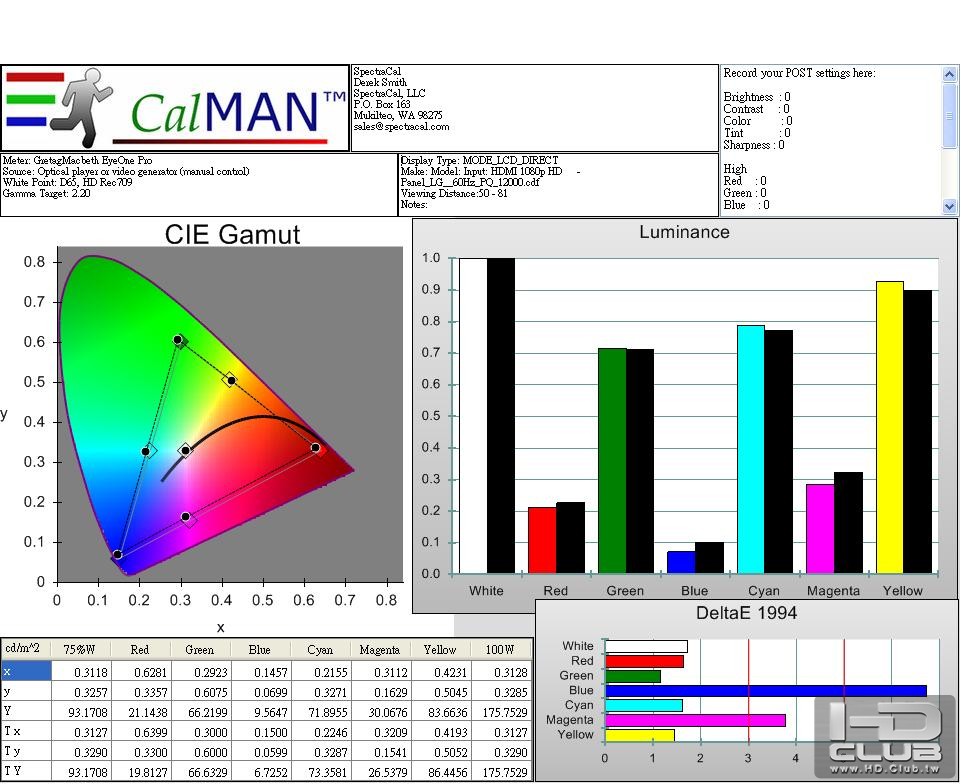Screen dimensions: 961x784
Task: Click the Luminance chart title
Action: [684, 232]
